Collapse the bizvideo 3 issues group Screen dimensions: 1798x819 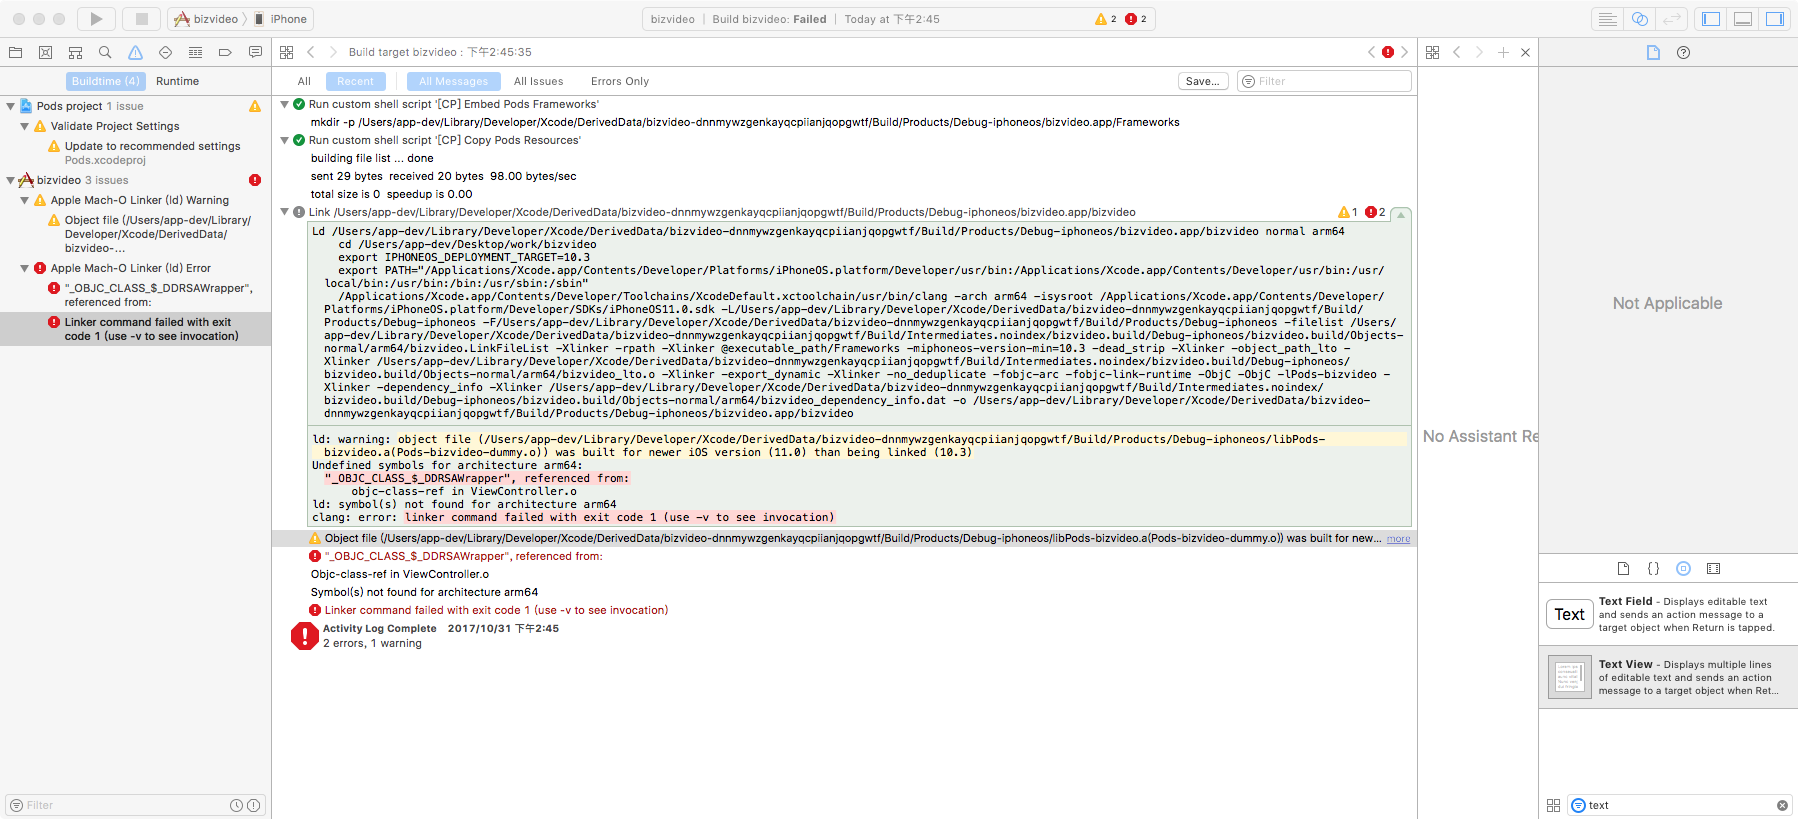click(10, 180)
